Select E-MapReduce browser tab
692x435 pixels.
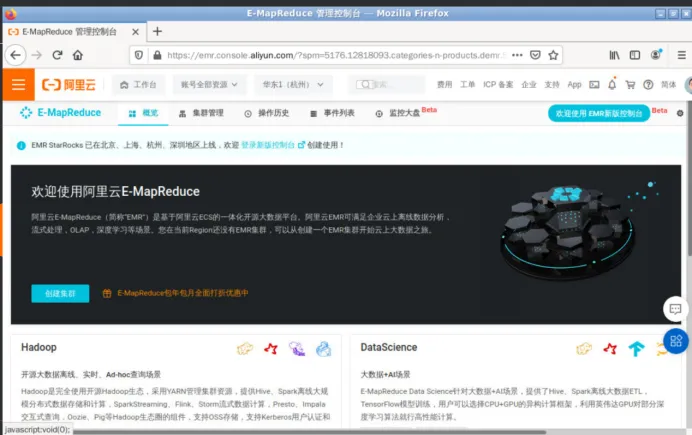tap(75, 32)
